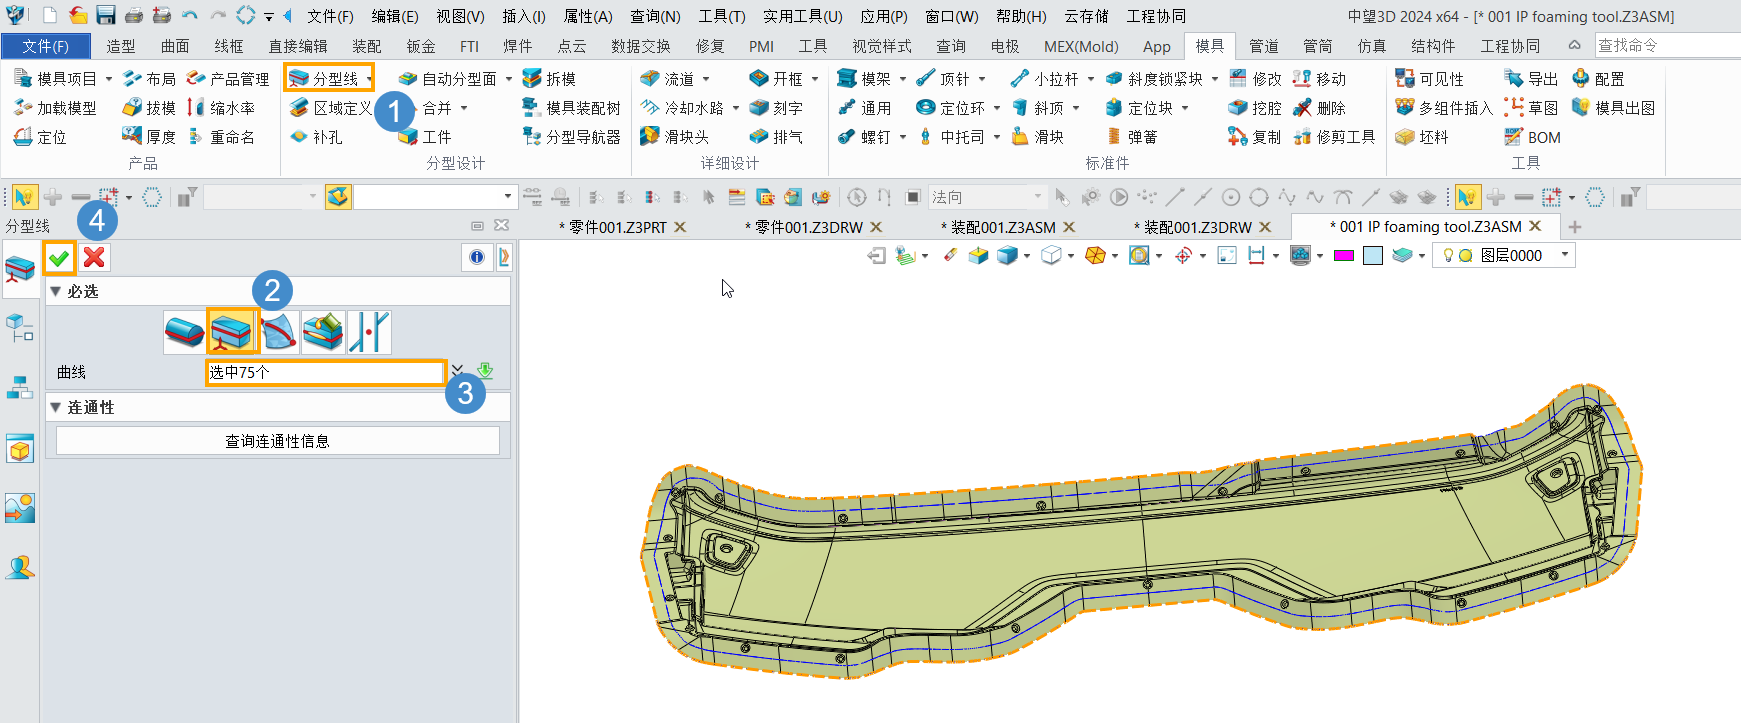
Task: Open the 文件(F) menu in title bar
Action: click(330, 16)
